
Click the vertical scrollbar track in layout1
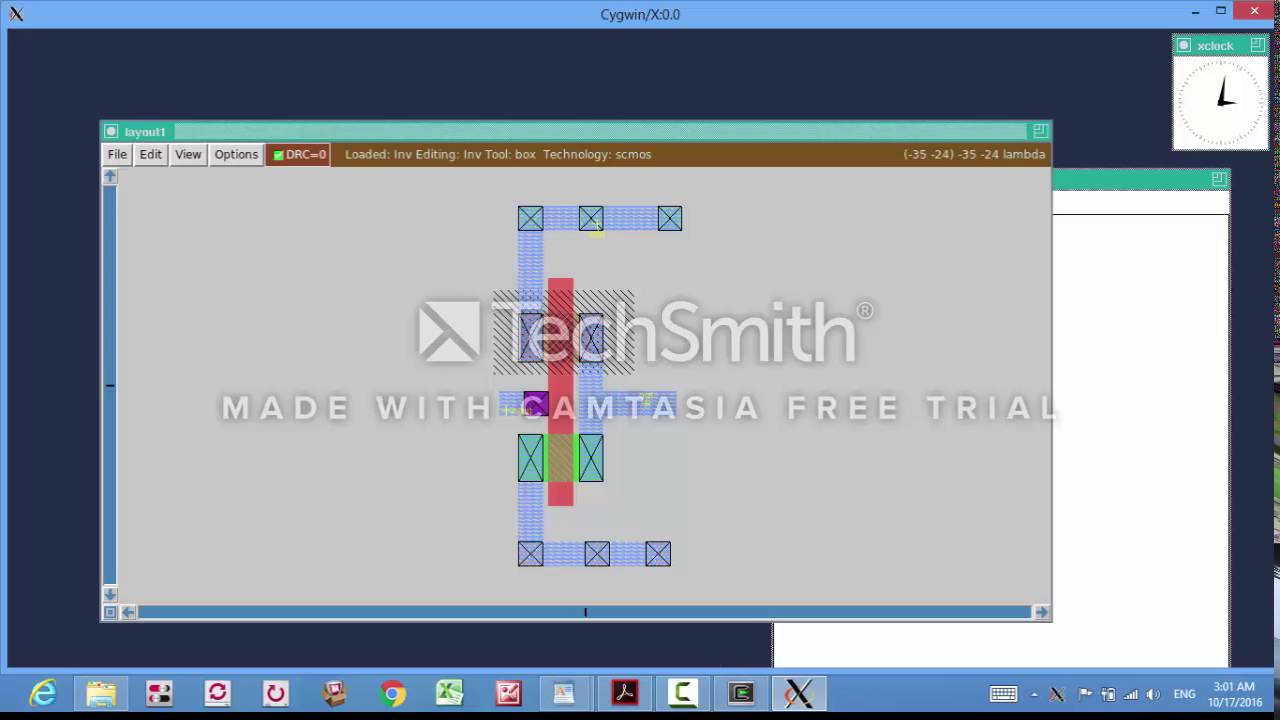(x=110, y=385)
